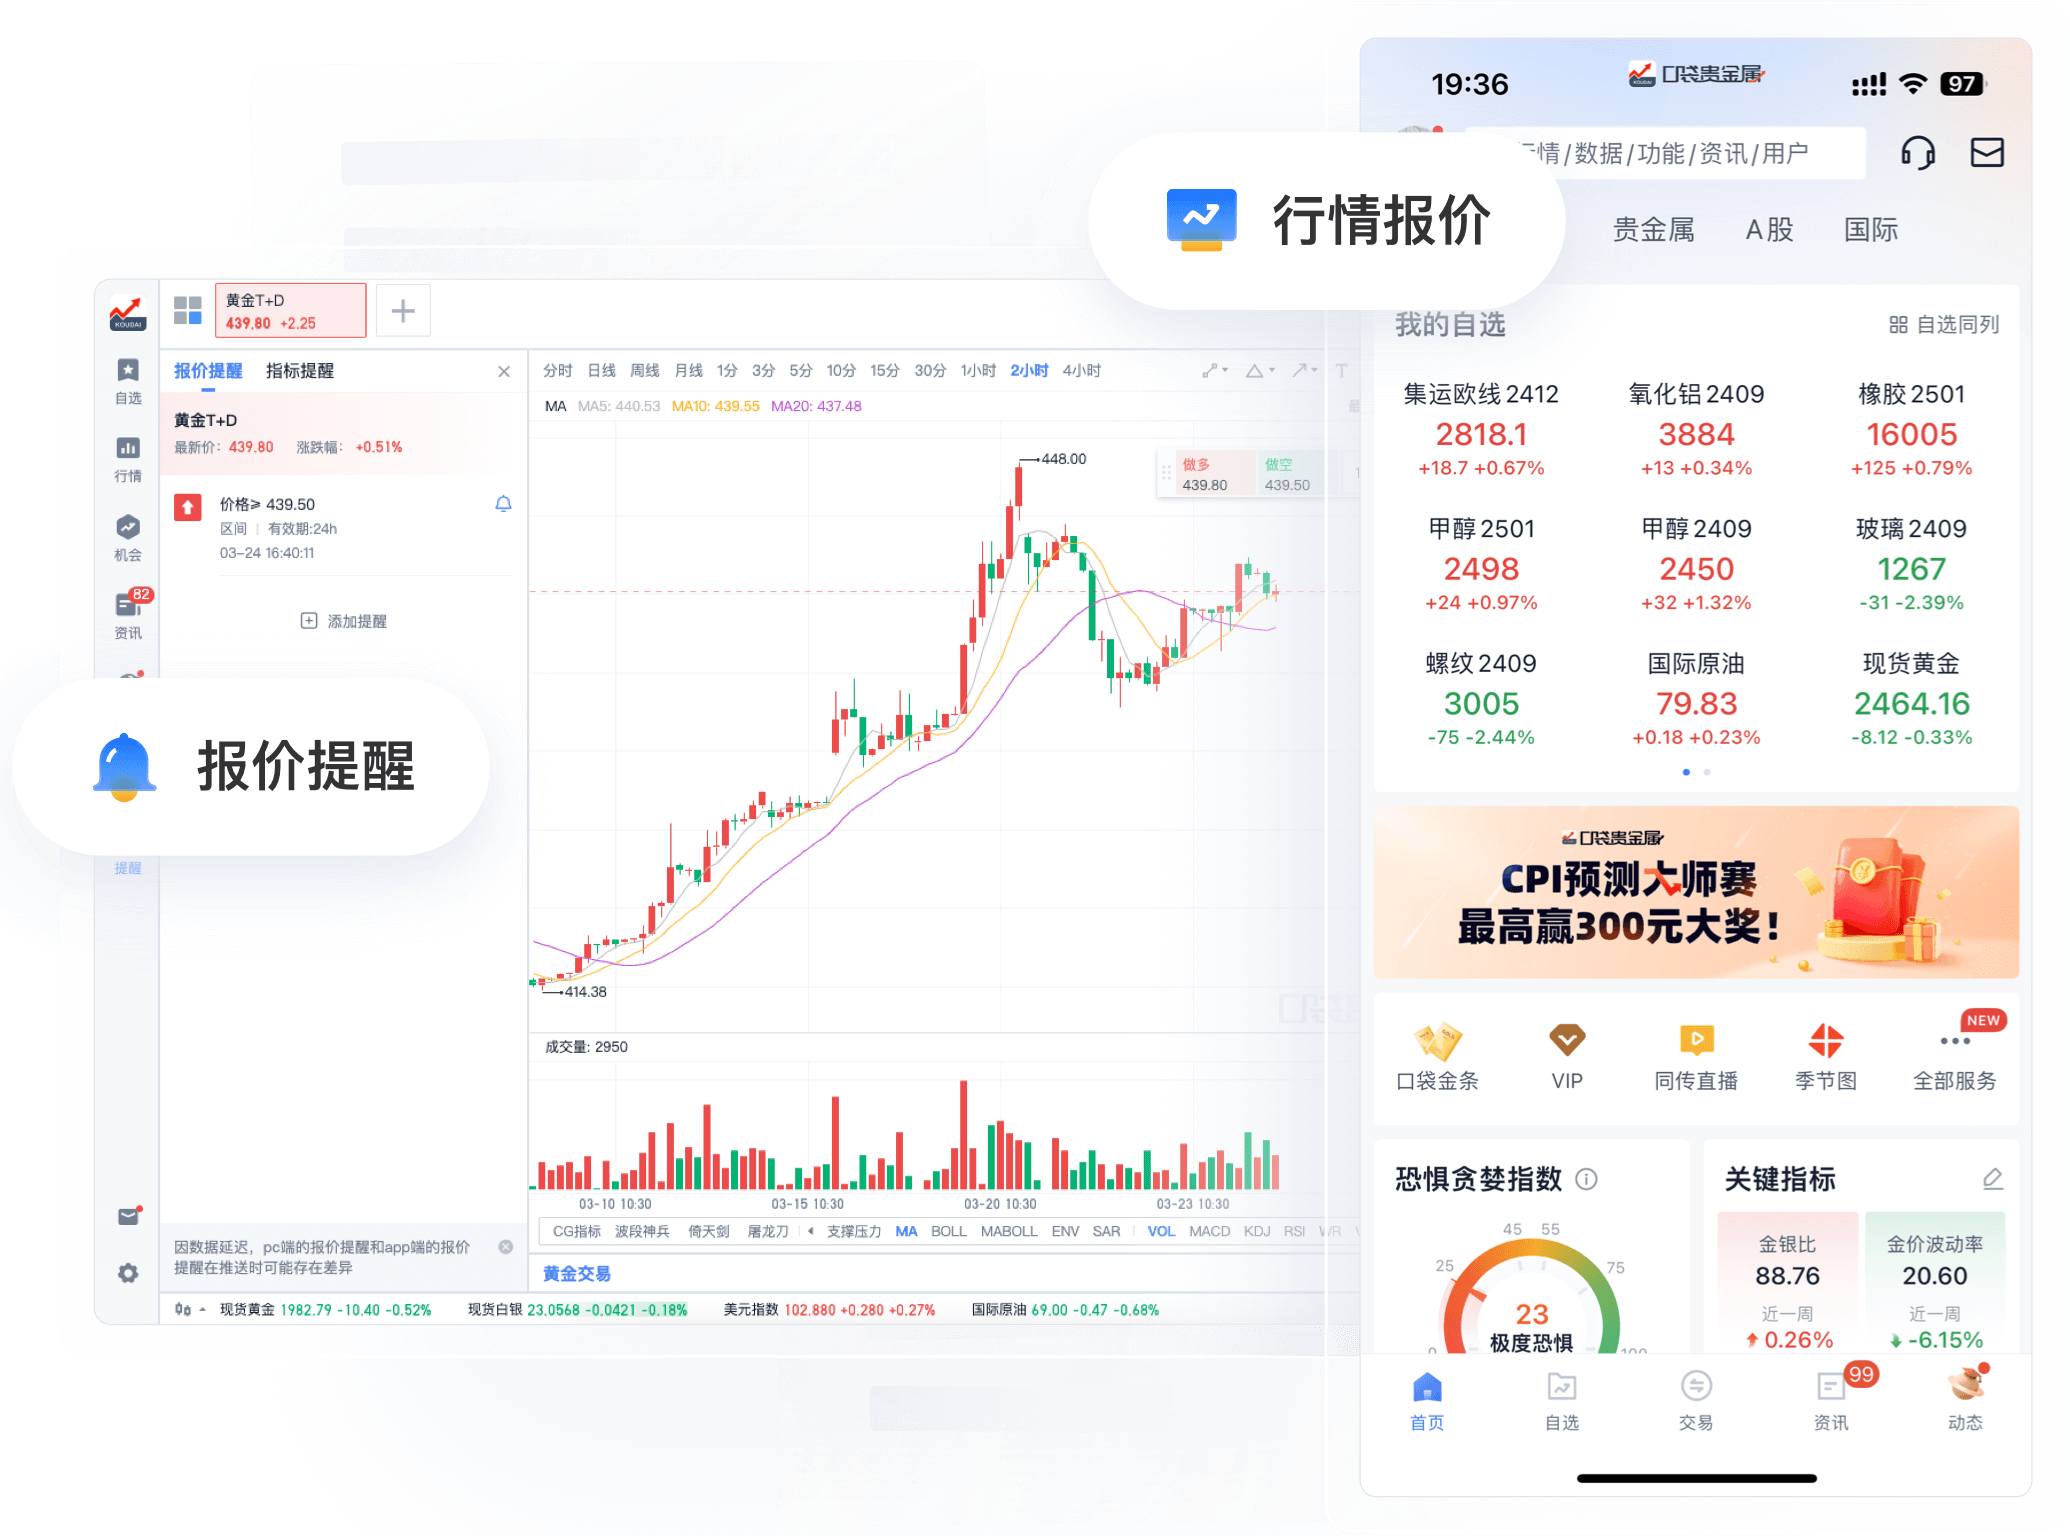Enable the CG指标 indicator
The width and height of the screenshot is (2070, 1536).
(577, 1231)
